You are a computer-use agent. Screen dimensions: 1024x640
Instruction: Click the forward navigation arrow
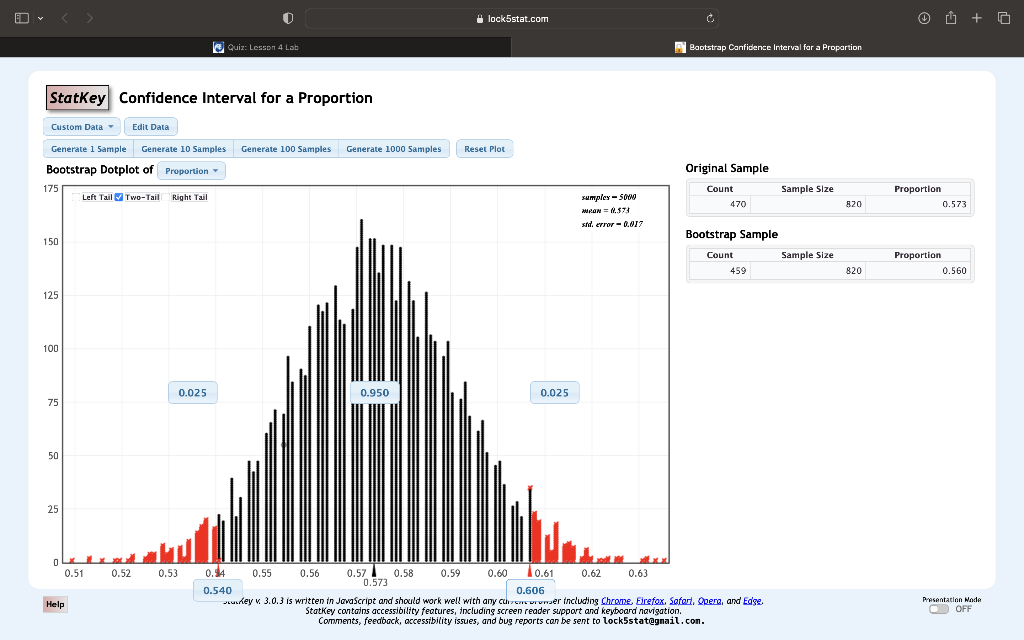point(87,17)
